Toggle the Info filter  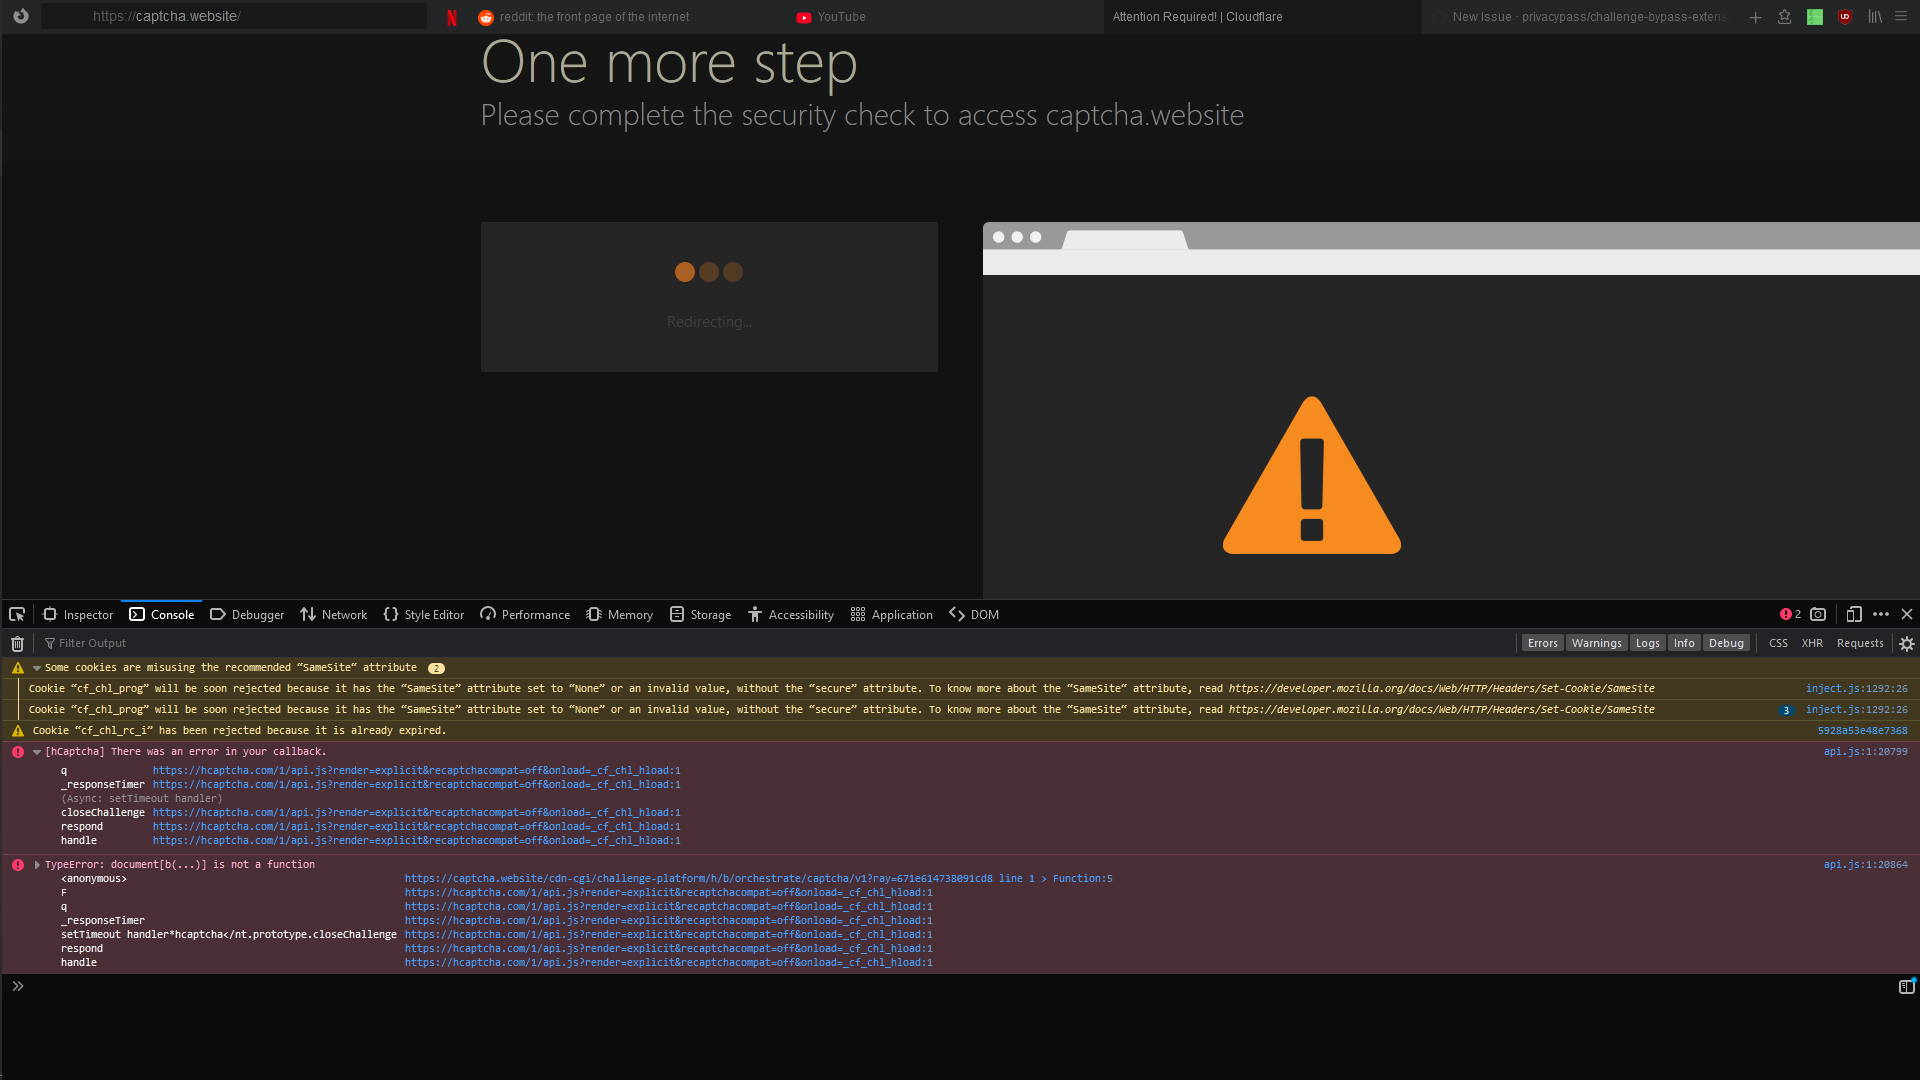1684,643
